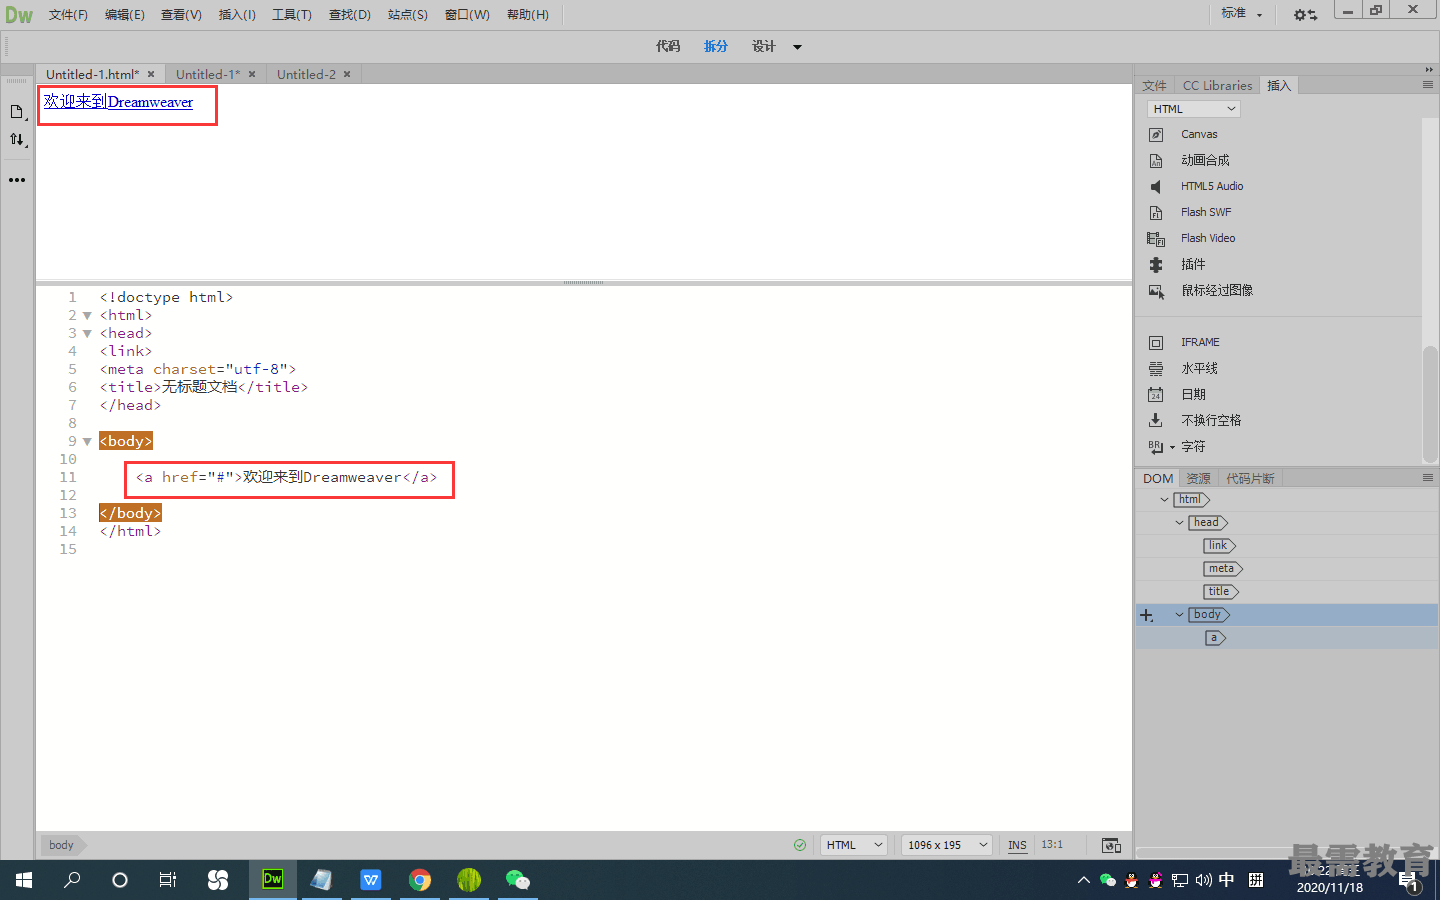
Task: Switch to 代码 view
Action: pos(668,46)
